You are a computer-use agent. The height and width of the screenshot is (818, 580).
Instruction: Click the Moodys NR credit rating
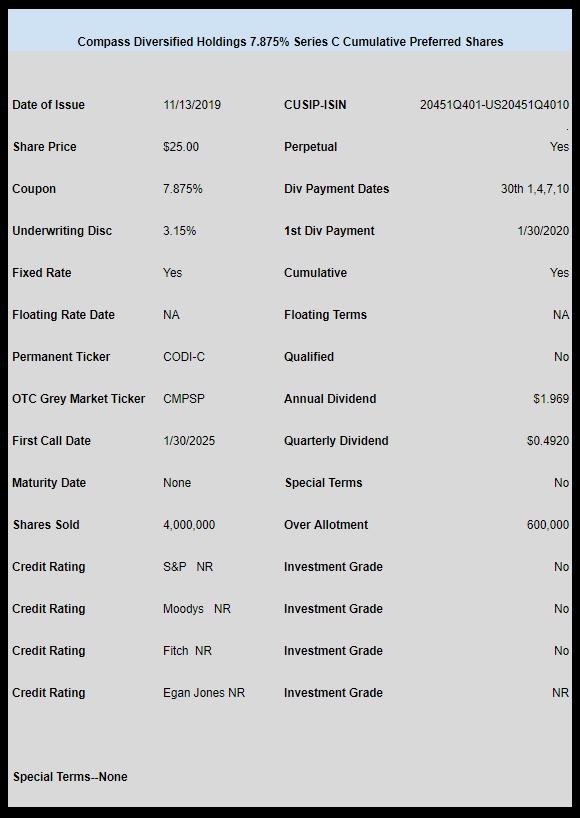197,609
